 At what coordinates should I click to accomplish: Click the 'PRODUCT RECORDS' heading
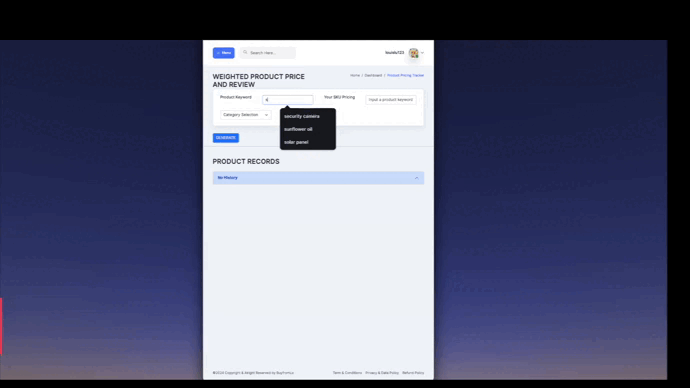[246, 161]
